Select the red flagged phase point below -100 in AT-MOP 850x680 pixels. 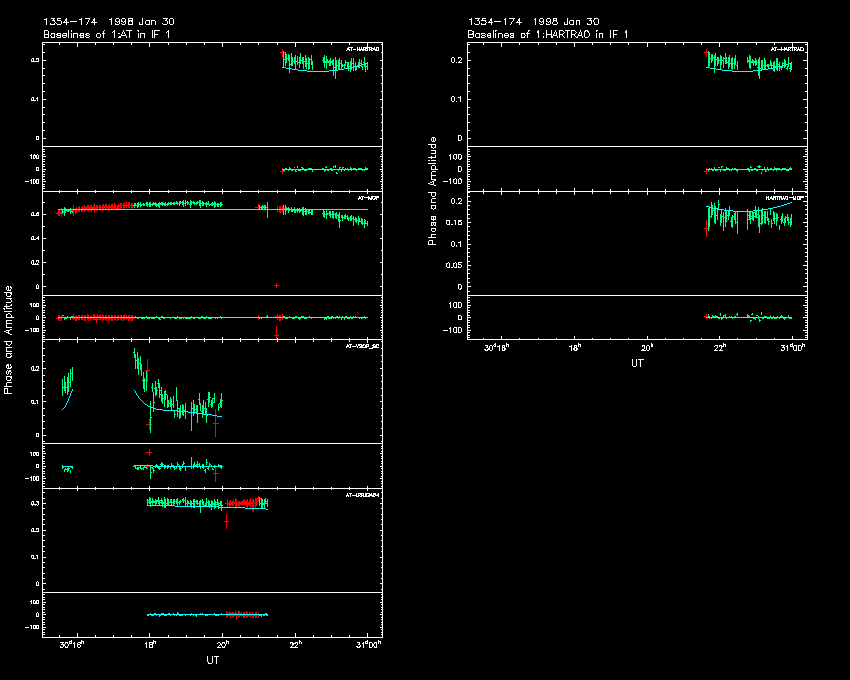point(276,336)
